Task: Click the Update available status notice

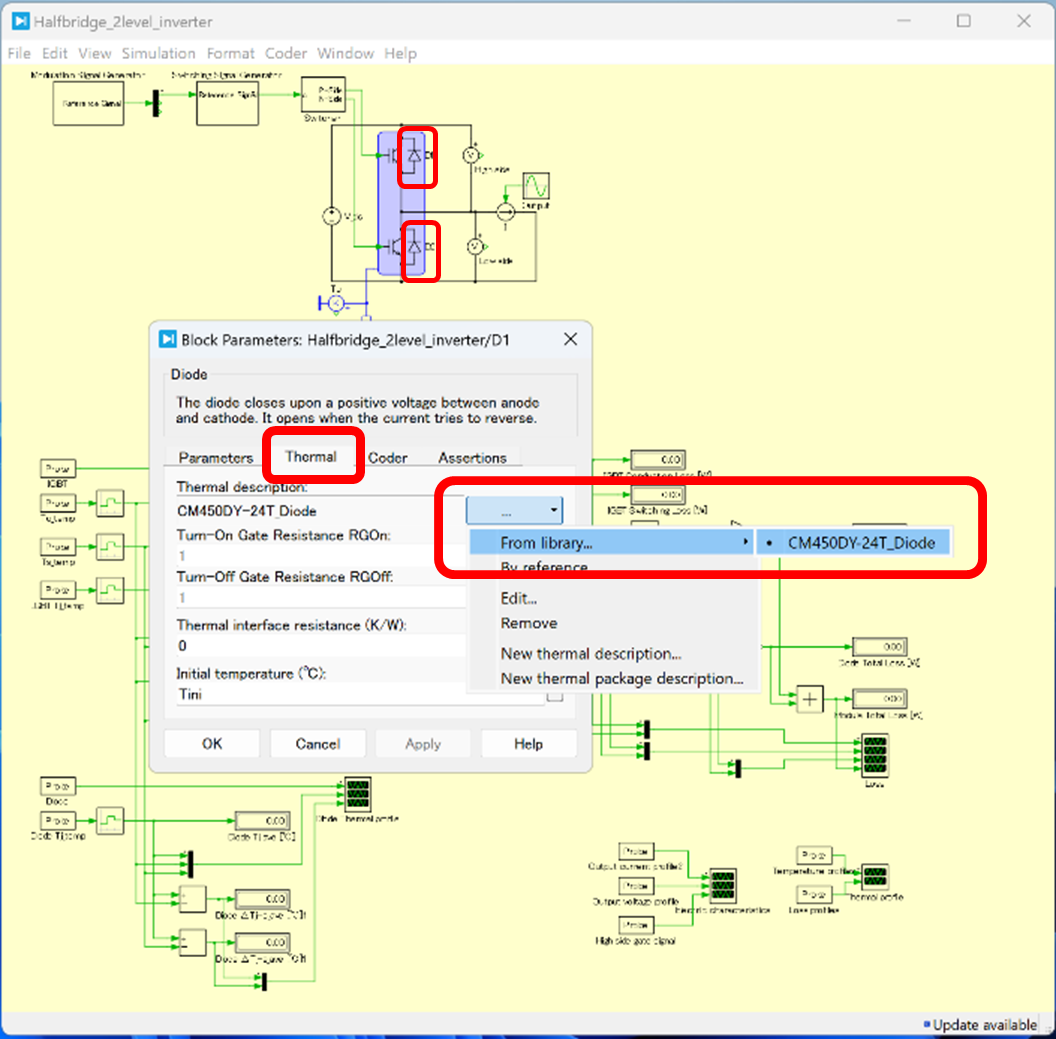Action: coord(983,1024)
